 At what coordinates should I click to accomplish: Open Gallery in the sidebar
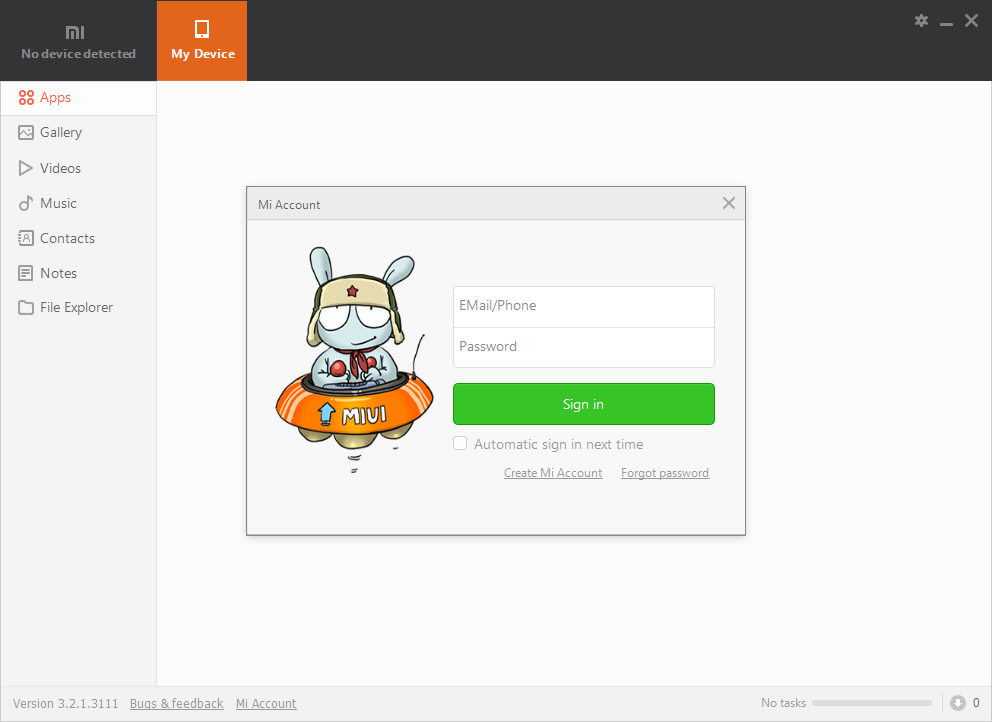click(x=78, y=132)
